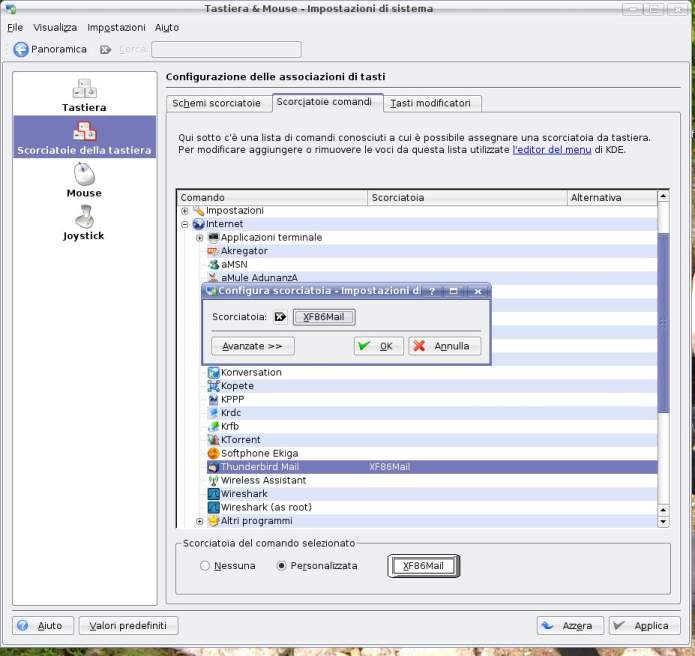Select the Softphone Ekiga icon
This screenshot has height=656, width=695.
point(213,453)
